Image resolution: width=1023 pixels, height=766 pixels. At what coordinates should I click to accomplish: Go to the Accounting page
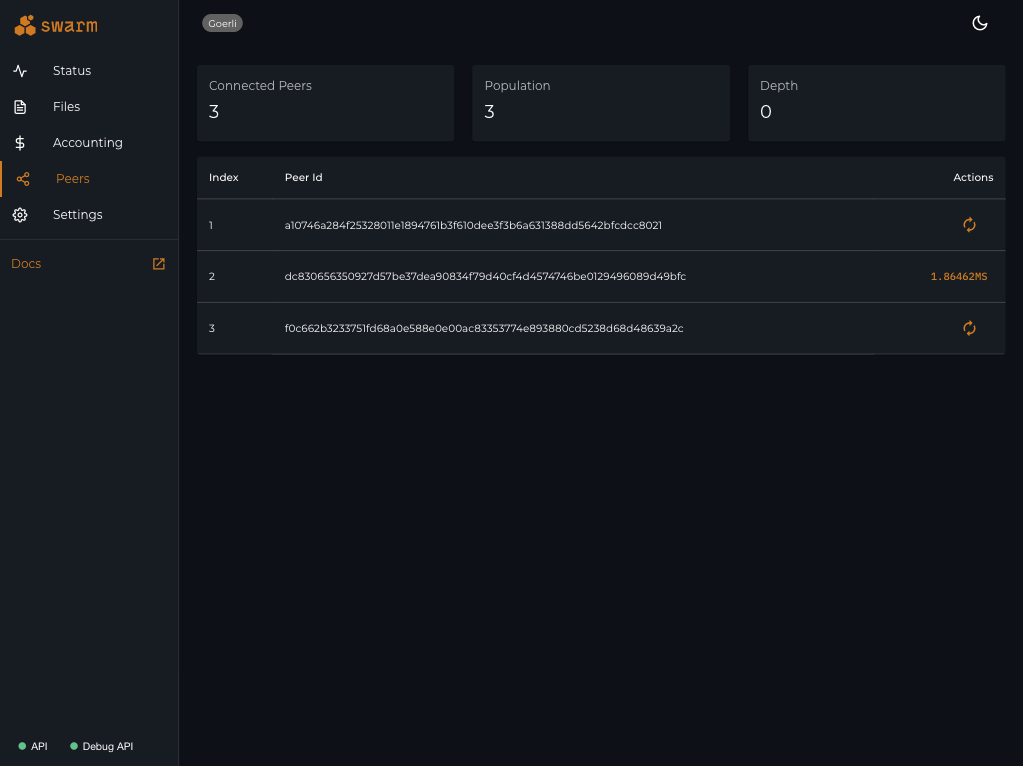(88, 143)
